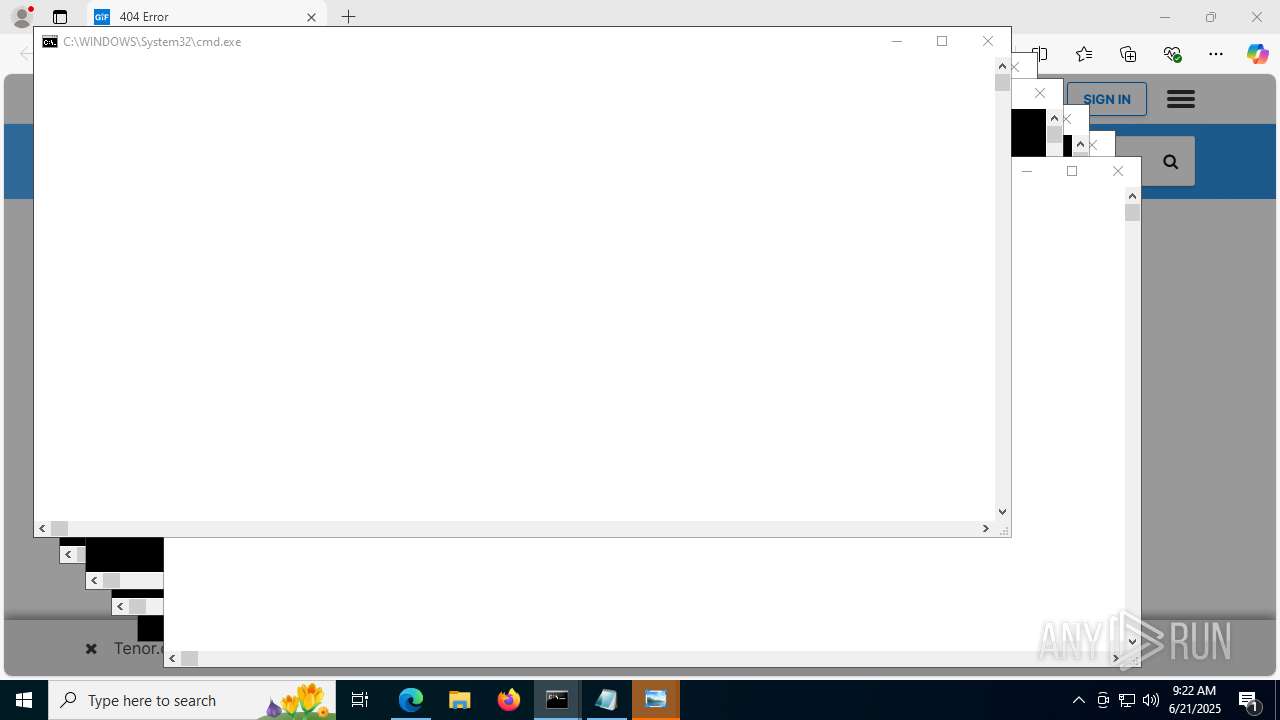Close the largest background cmd window
1280x720 pixels.
[1118, 171]
